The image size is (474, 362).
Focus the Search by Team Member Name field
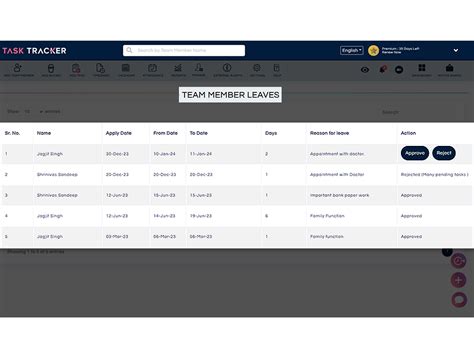pyautogui.click(x=184, y=50)
